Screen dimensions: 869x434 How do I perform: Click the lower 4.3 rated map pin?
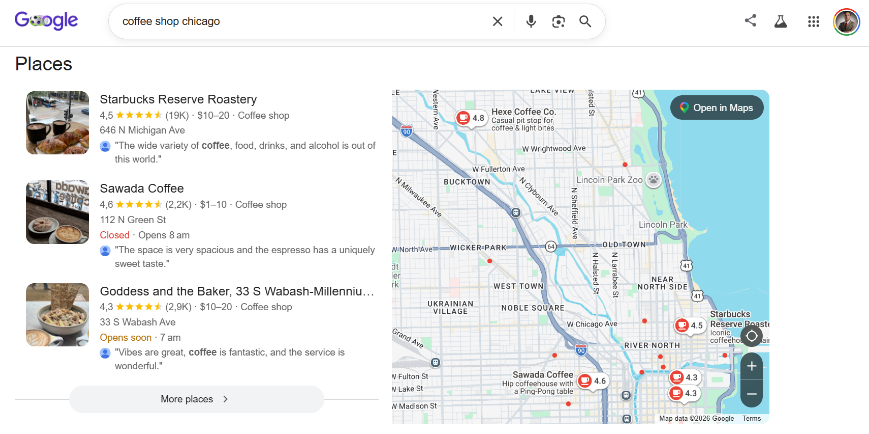pyautogui.click(x=684, y=393)
